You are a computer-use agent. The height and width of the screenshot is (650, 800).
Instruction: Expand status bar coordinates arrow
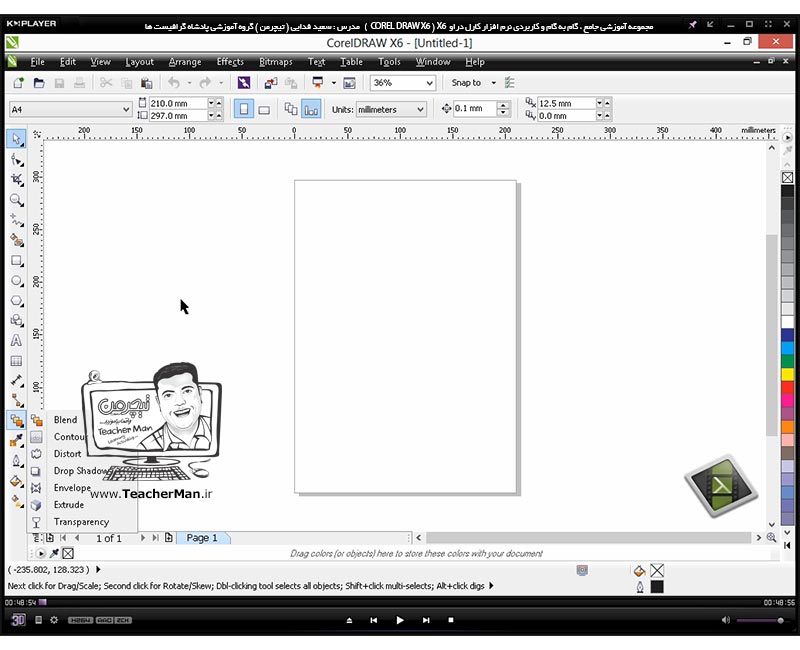click(98, 569)
